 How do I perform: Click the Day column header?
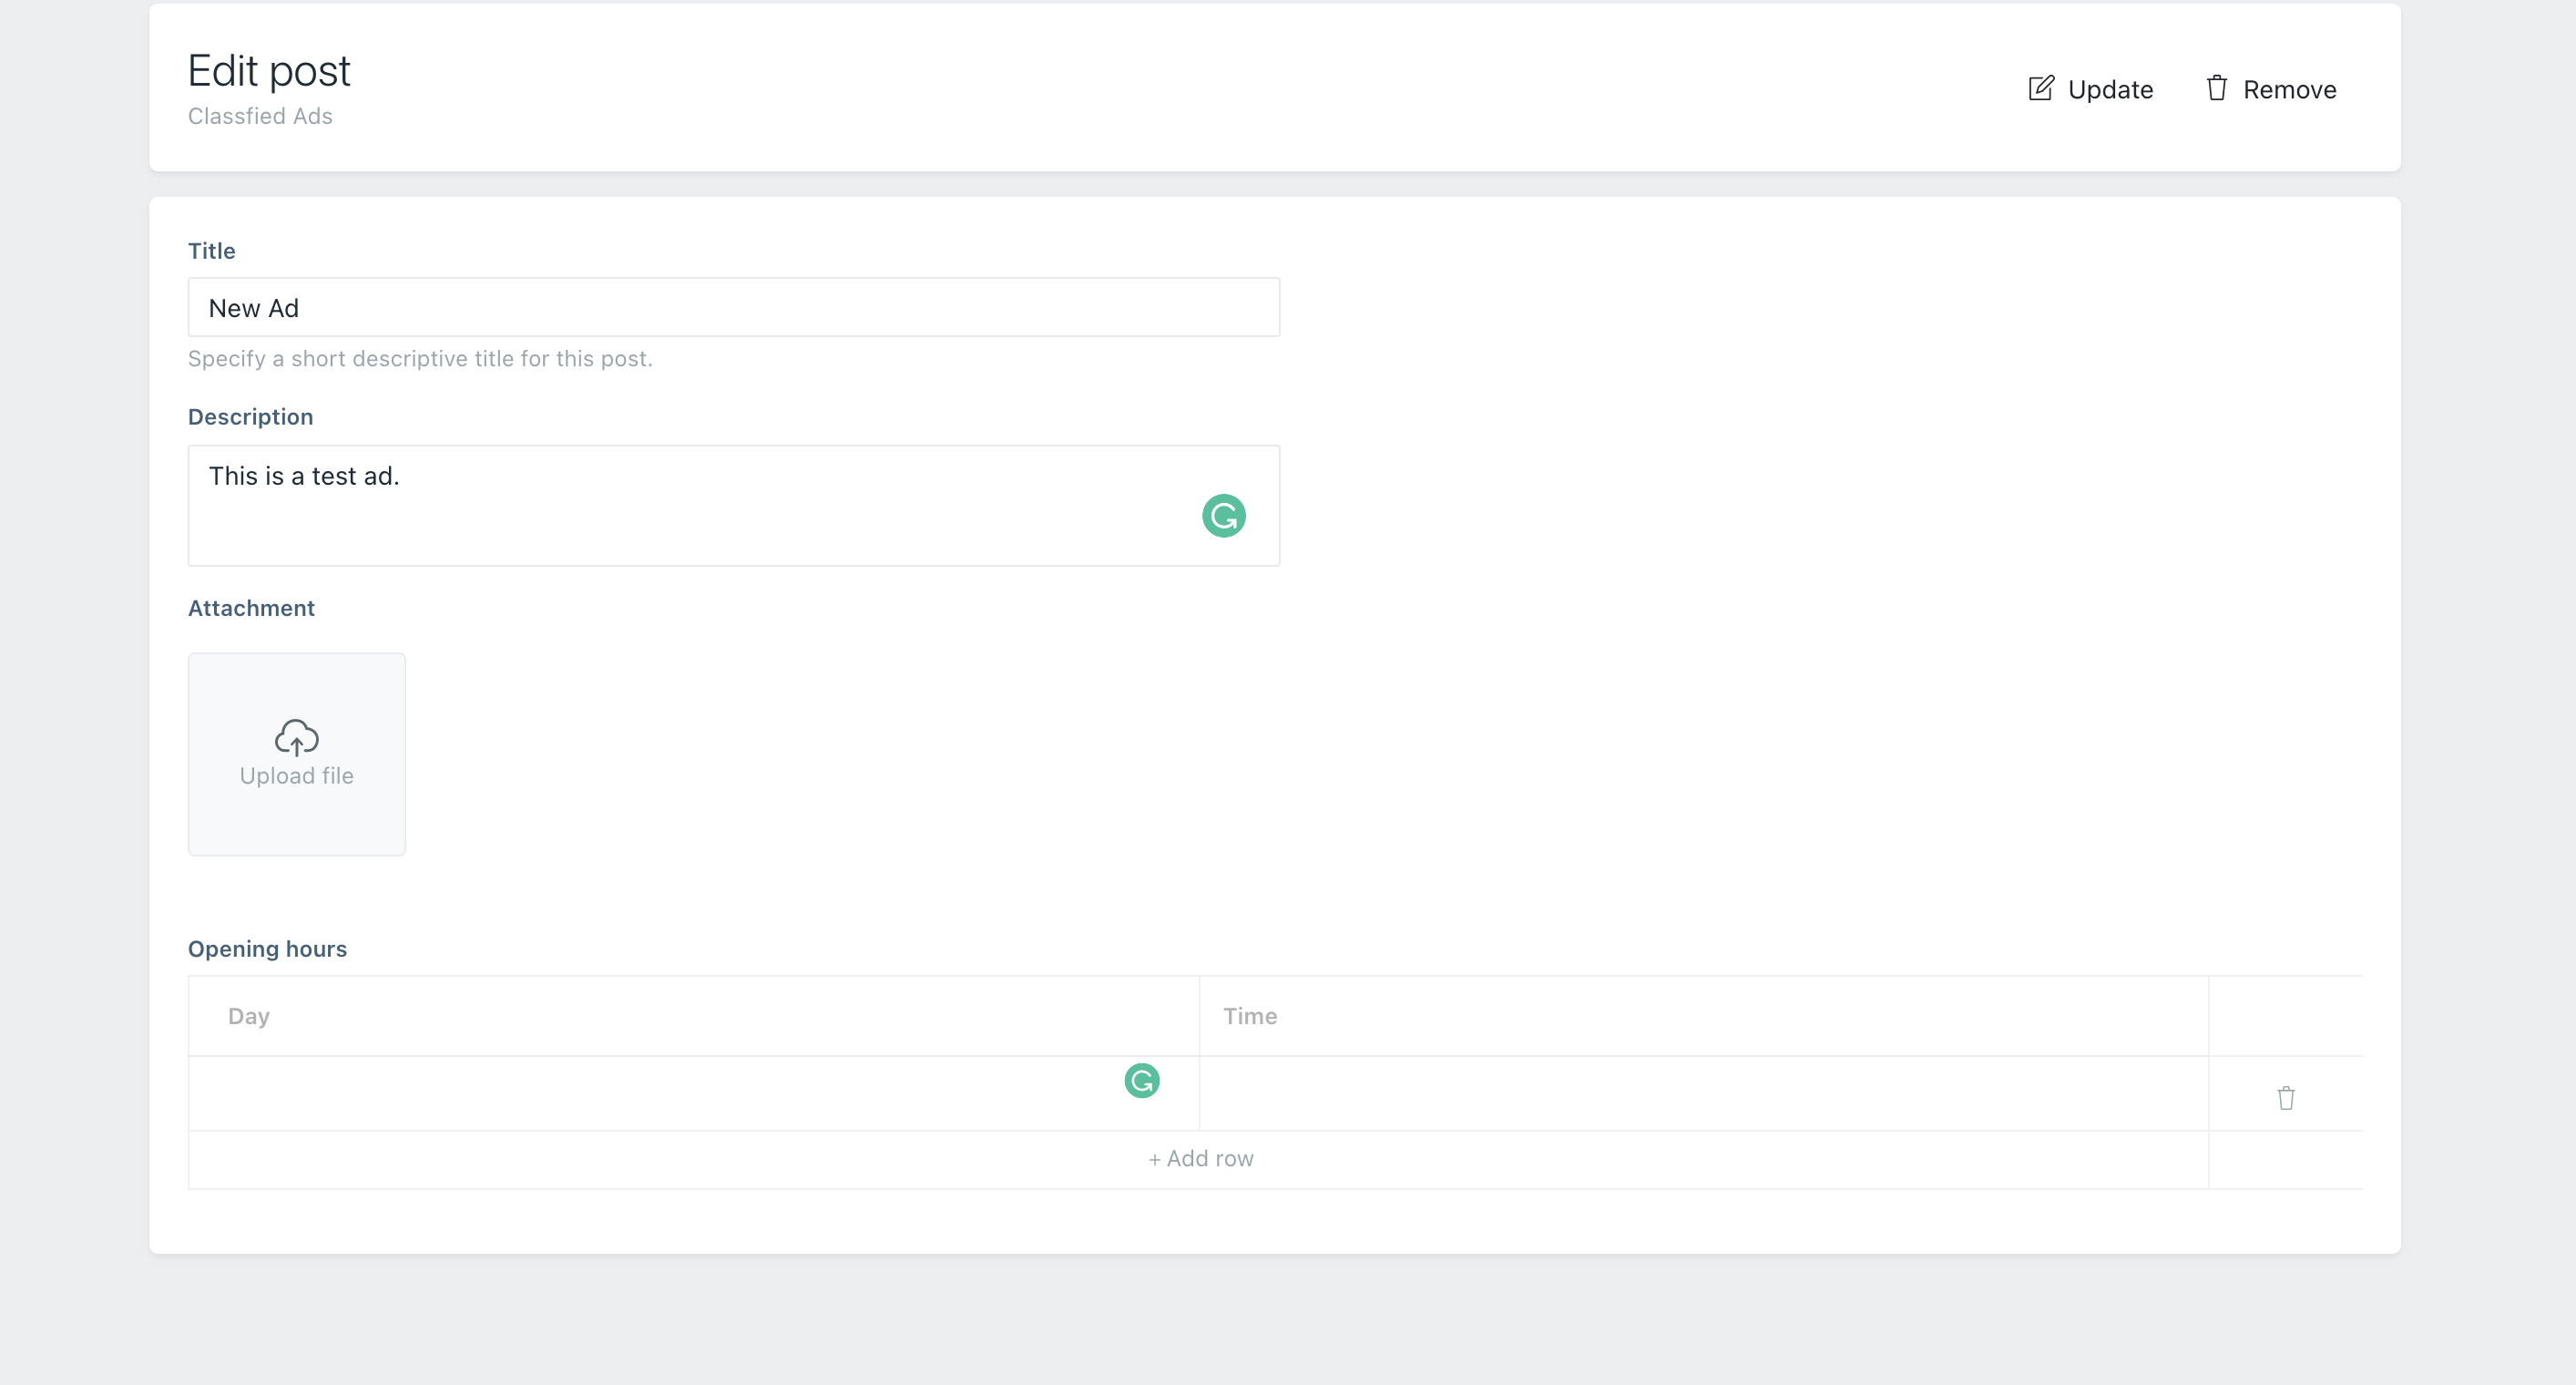(249, 1016)
